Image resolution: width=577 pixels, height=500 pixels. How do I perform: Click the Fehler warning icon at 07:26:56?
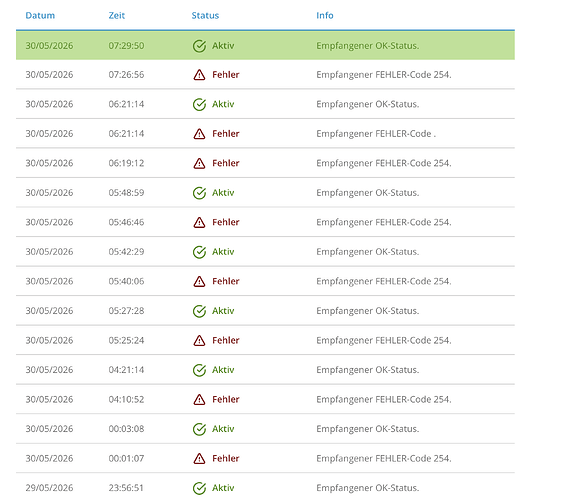(x=199, y=75)
